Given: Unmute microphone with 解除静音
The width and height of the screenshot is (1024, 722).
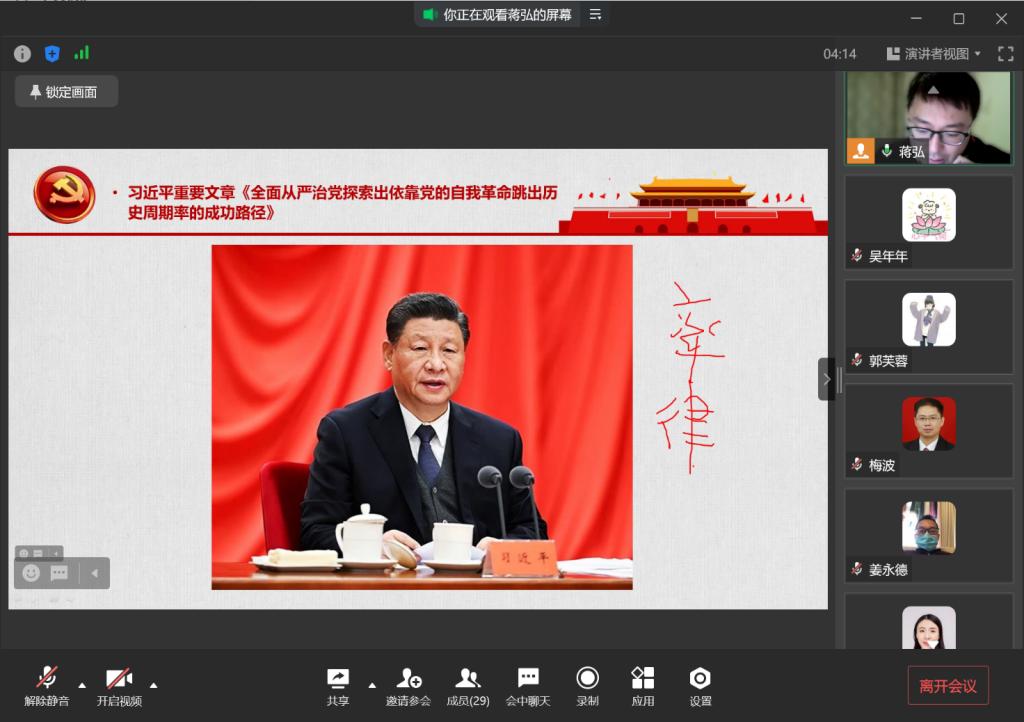Looking at the screenshot, I should pos(47,686).
